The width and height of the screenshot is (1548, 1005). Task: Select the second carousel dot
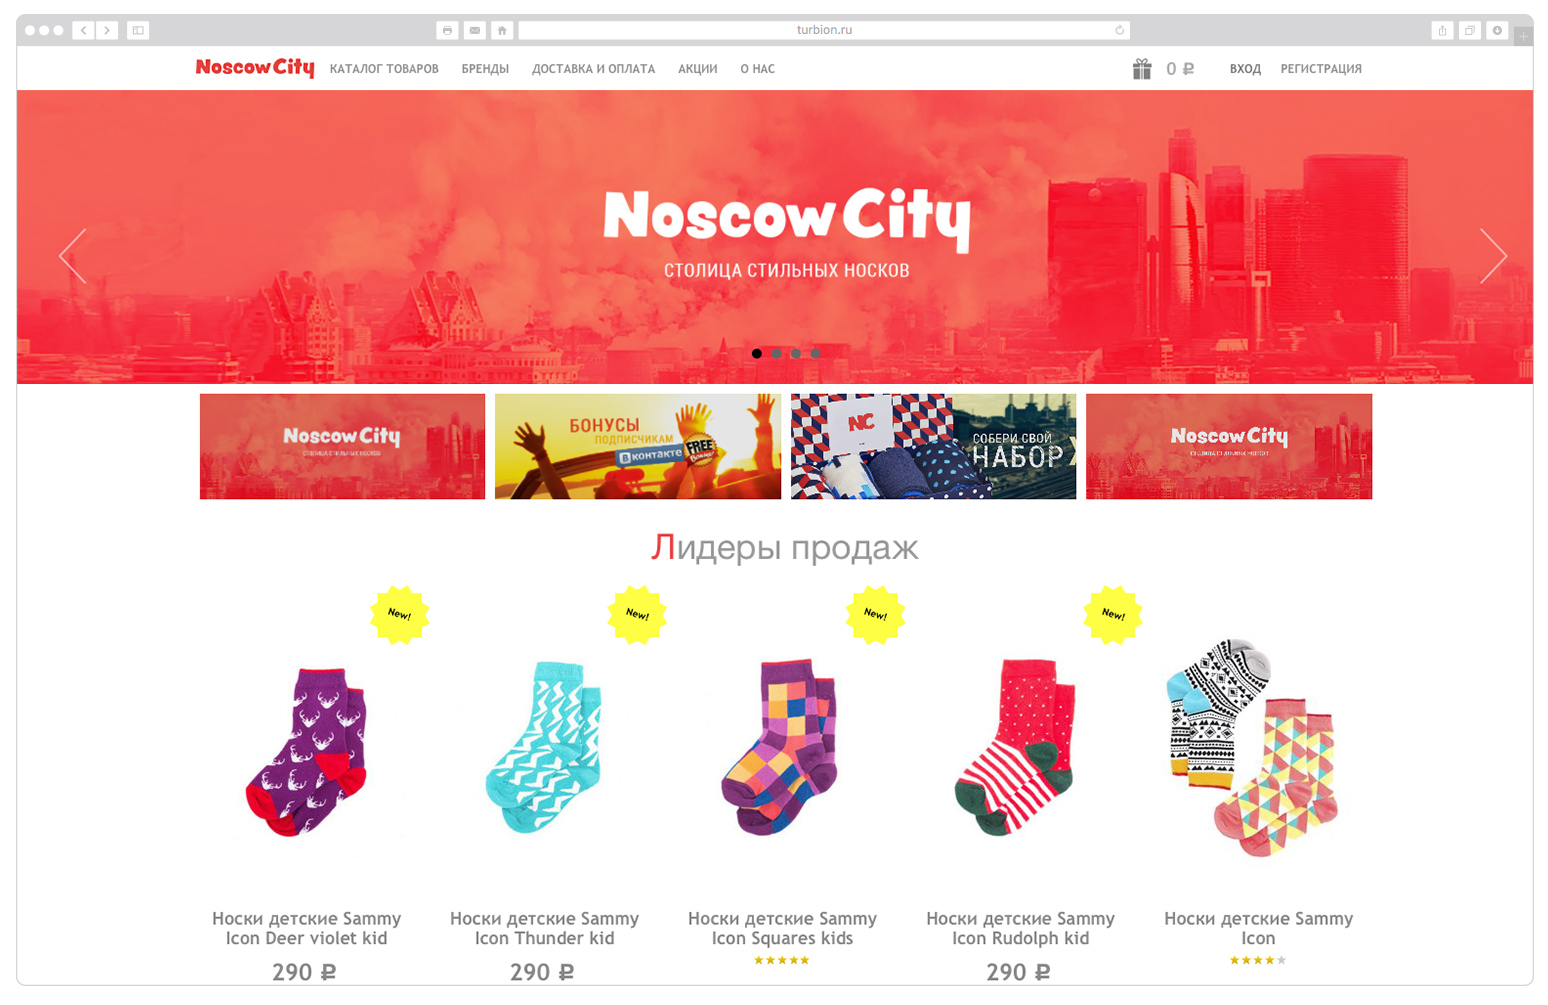point(776,353)
